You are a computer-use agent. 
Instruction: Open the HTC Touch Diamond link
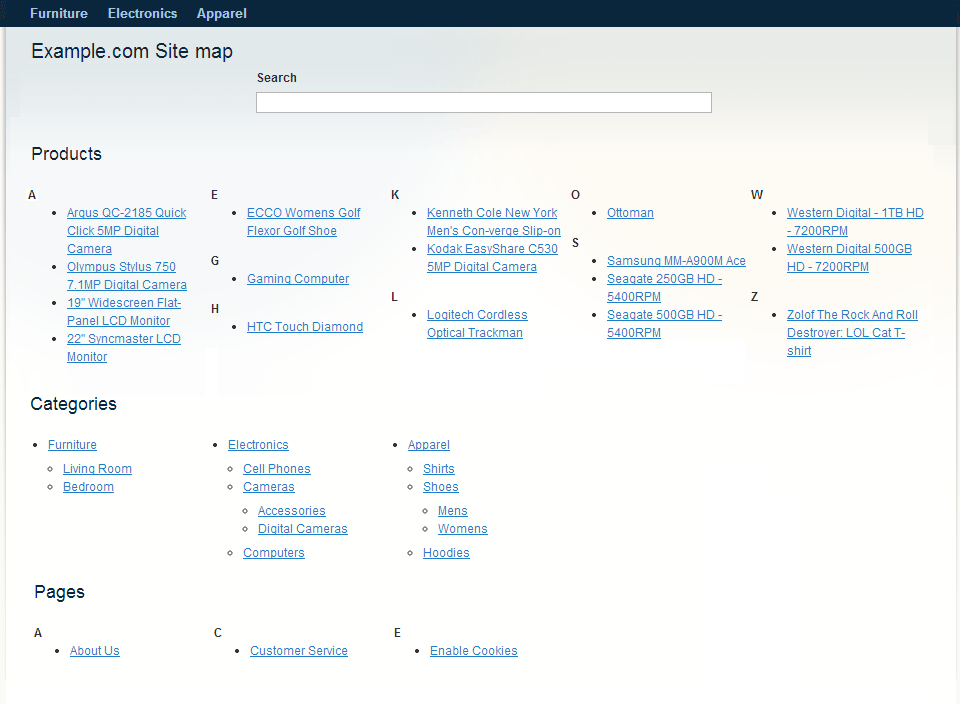pyautogui.click(x=305, y=327)
